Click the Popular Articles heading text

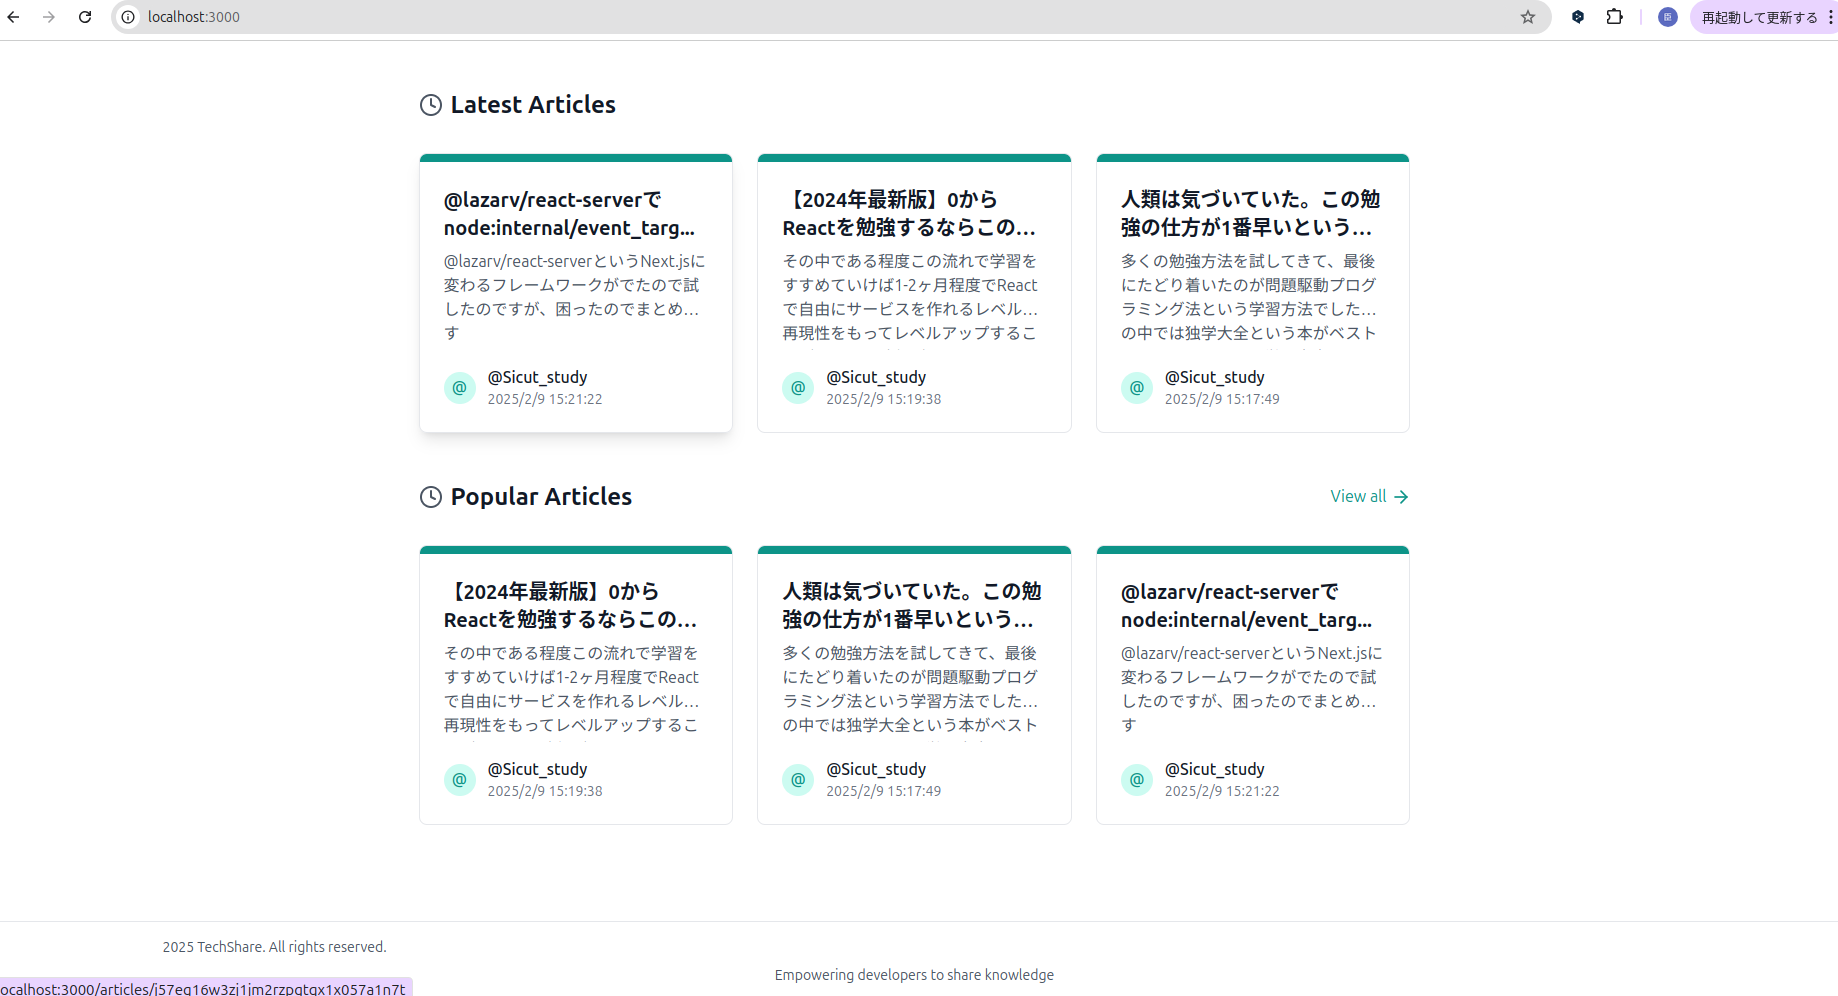(x=541, y=497)
